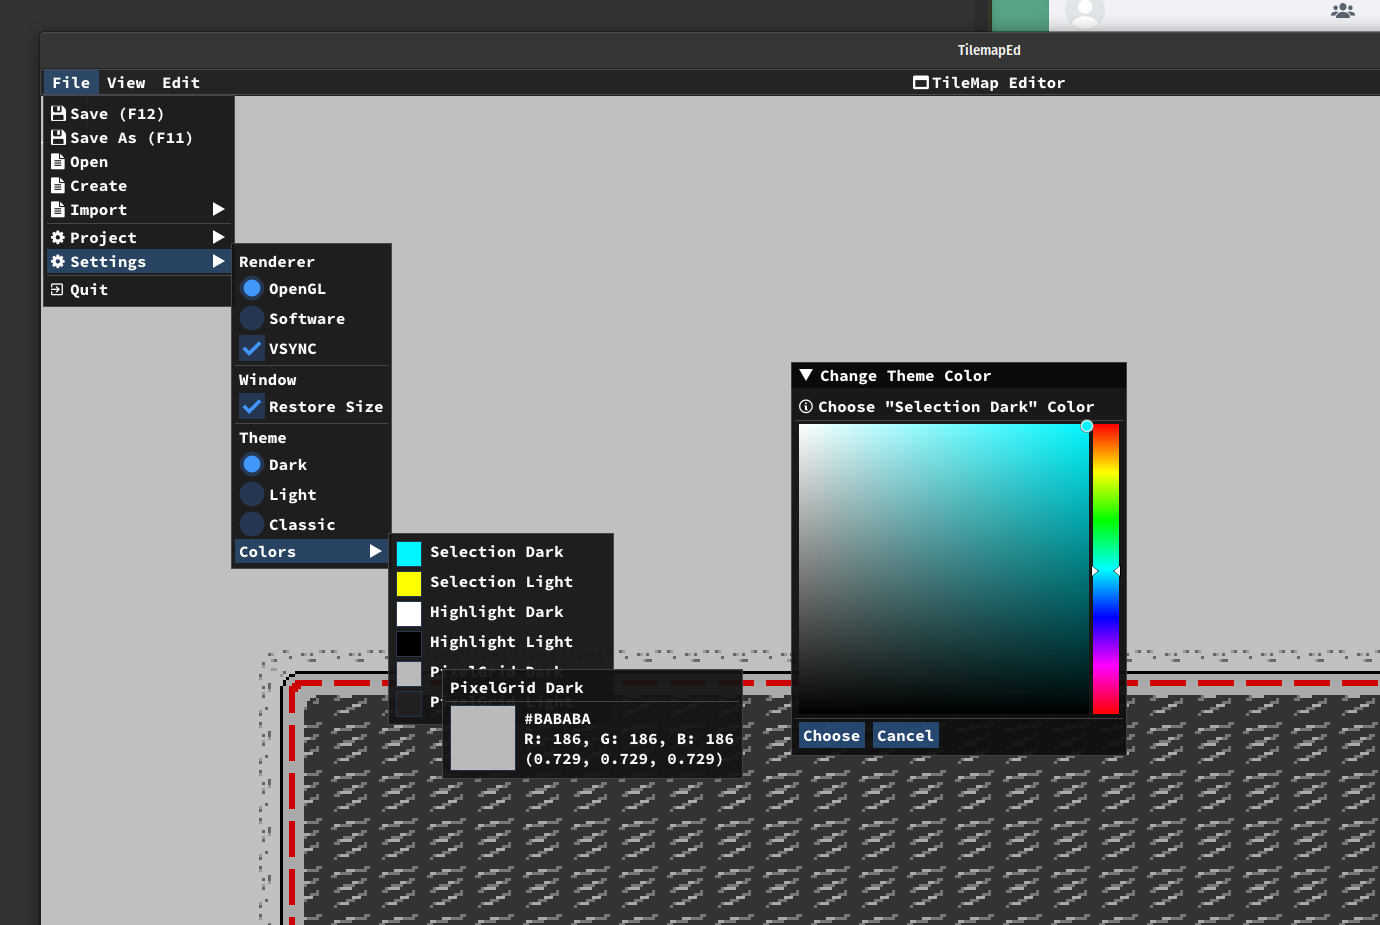Click the Cancel button
1380x925 pixels.
click(x=905, y=735)
